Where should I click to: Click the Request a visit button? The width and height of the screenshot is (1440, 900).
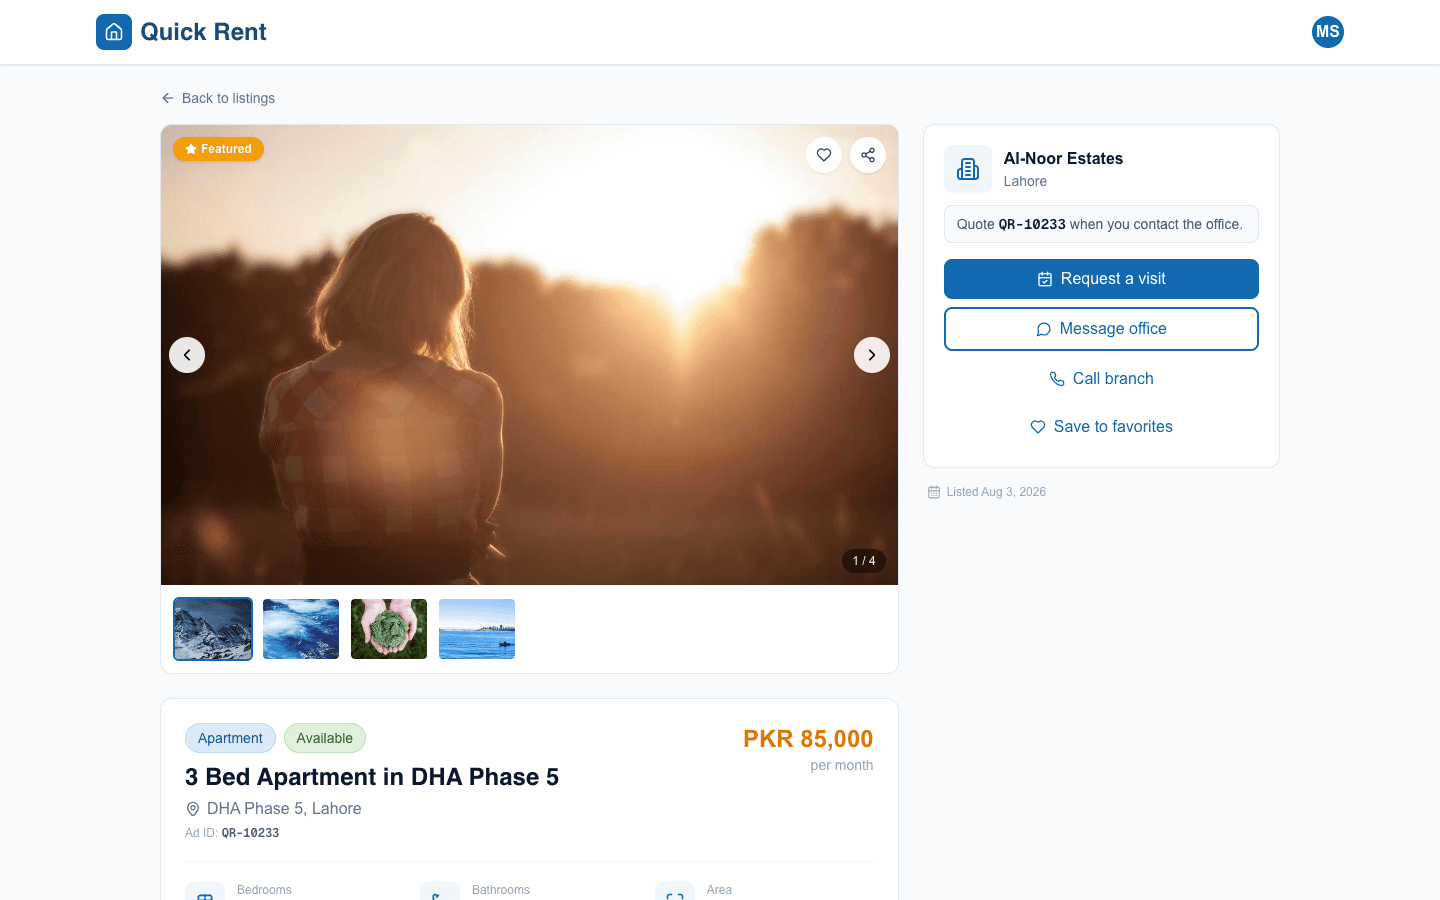click(x=1101, y=279)
